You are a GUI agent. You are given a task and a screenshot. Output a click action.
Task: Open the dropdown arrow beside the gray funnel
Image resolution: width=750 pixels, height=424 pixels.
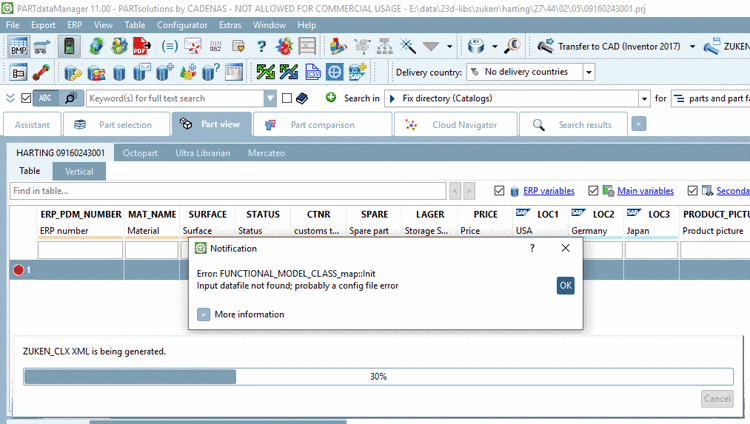click(449, 46)
